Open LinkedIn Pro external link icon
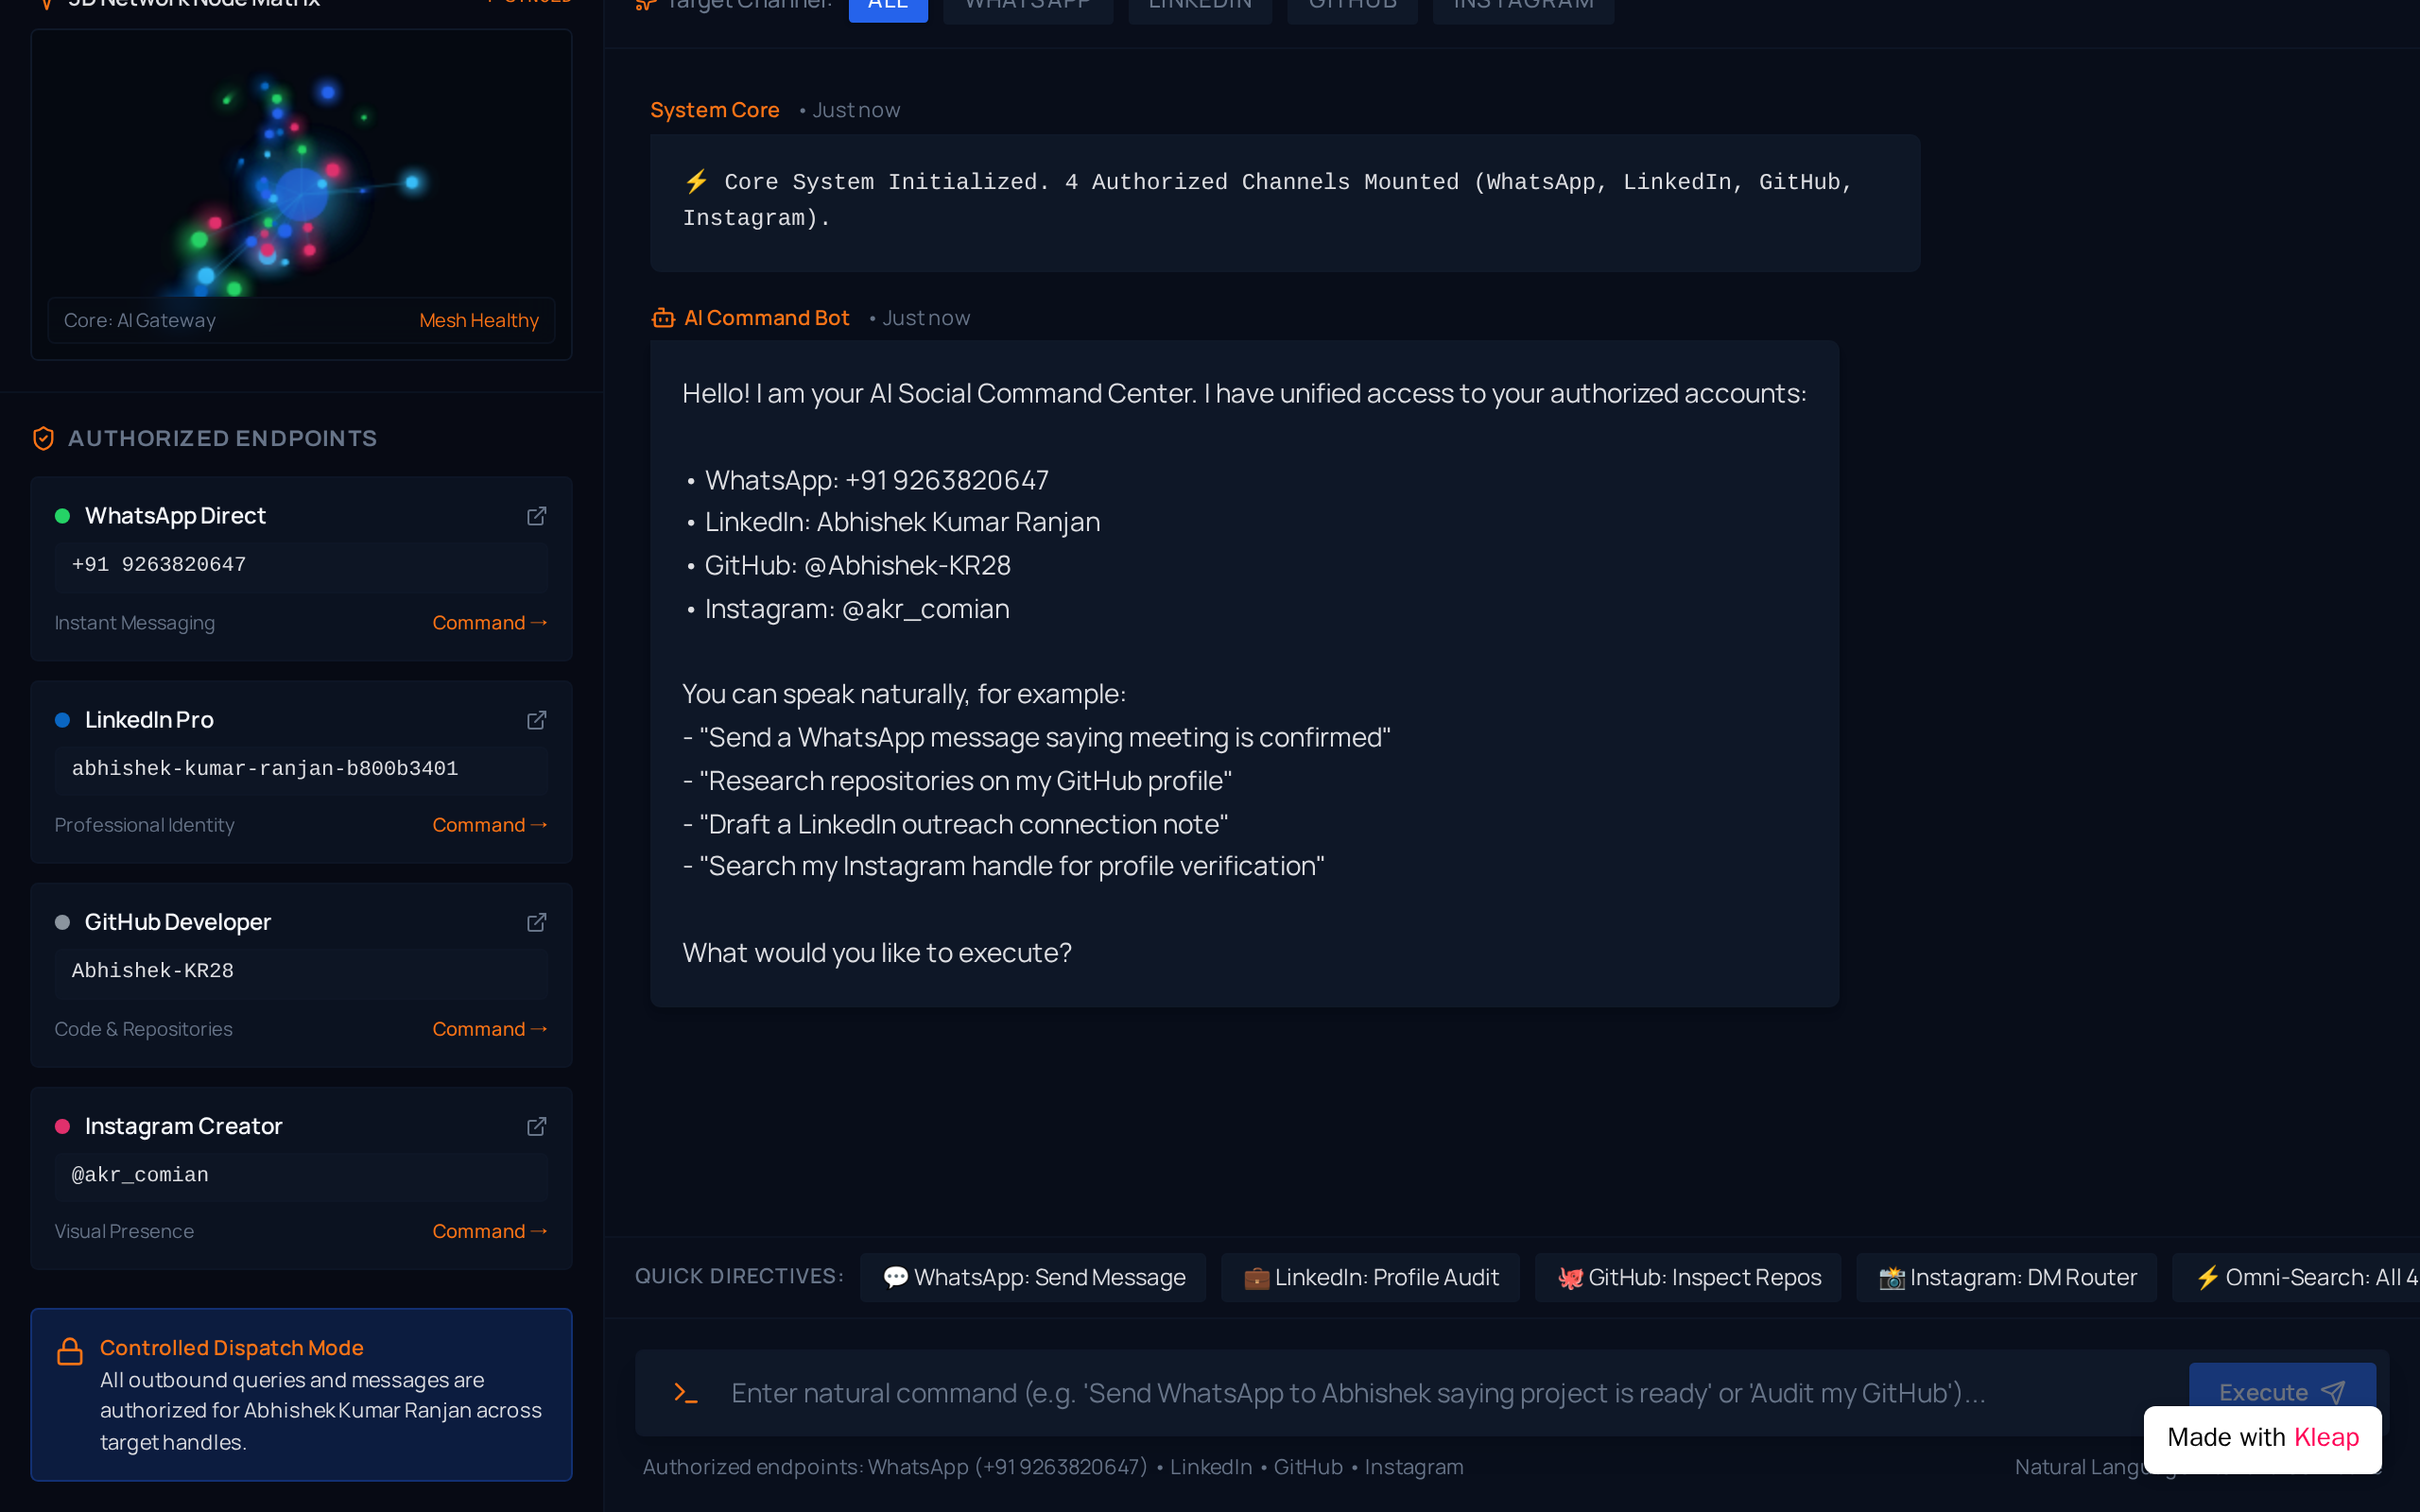The height and width of the screenshot is (1512, 2420). 537,720
